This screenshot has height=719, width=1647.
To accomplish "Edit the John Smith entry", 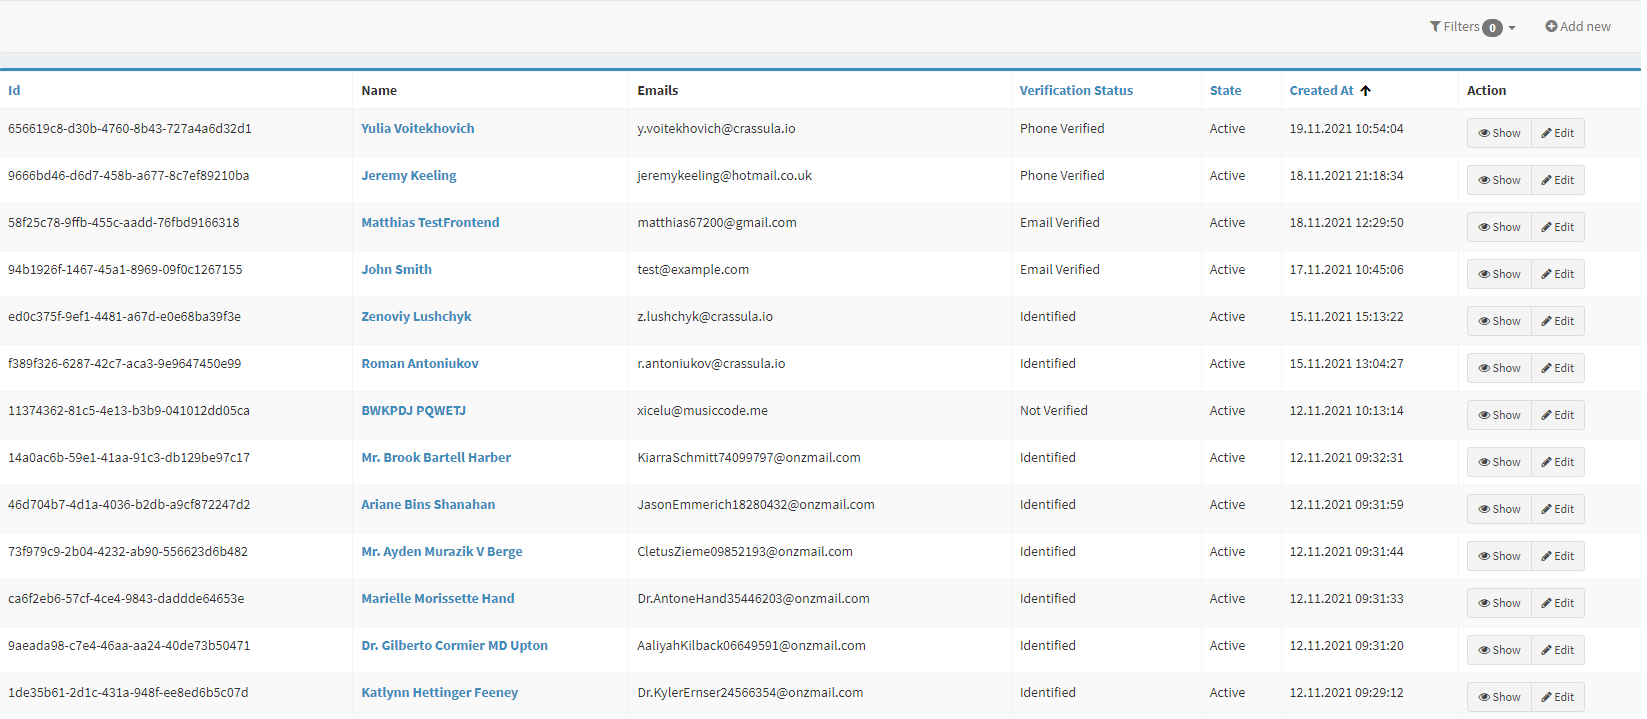I will tap(1558, 274).
